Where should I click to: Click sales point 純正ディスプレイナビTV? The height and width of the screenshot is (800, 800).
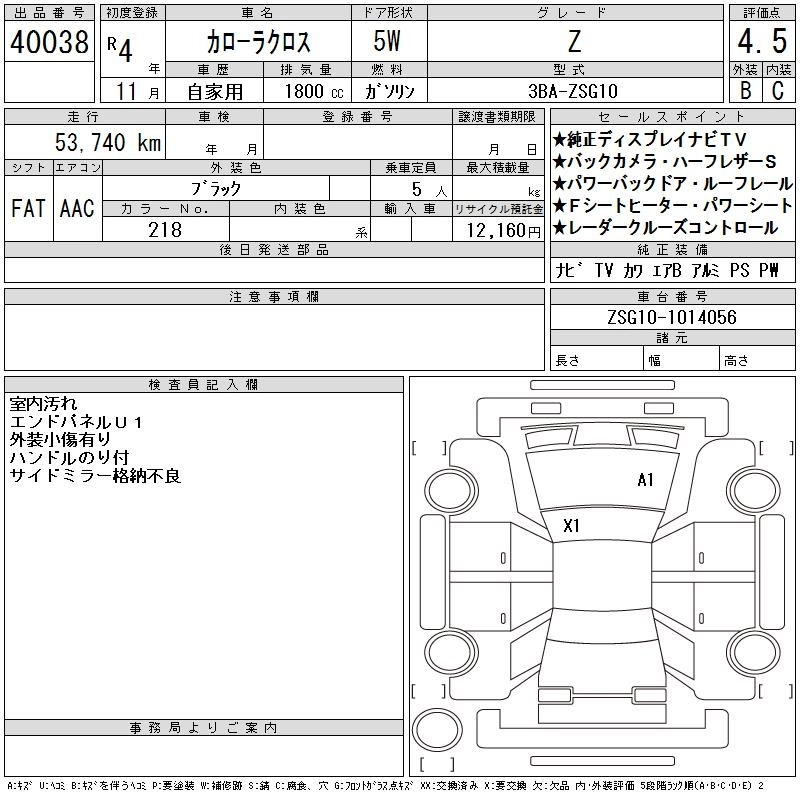pyautogui.click(x=649, y=139)
